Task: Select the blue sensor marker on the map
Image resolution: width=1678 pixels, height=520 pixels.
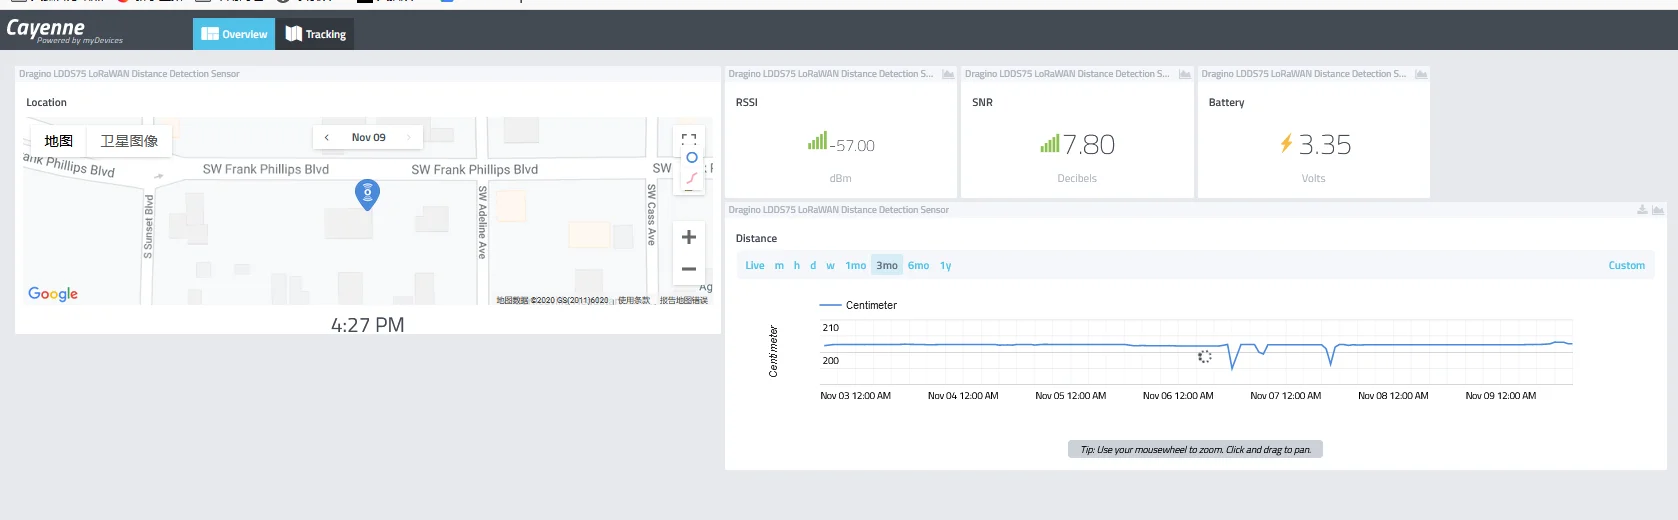Action: tap(368, 194)
